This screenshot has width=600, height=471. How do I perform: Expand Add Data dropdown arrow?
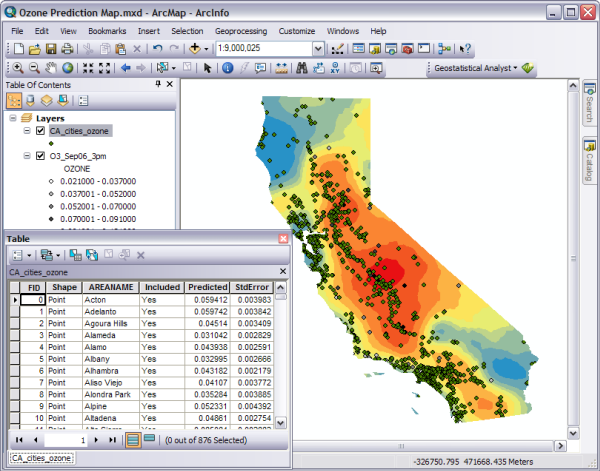click(206, 49)
